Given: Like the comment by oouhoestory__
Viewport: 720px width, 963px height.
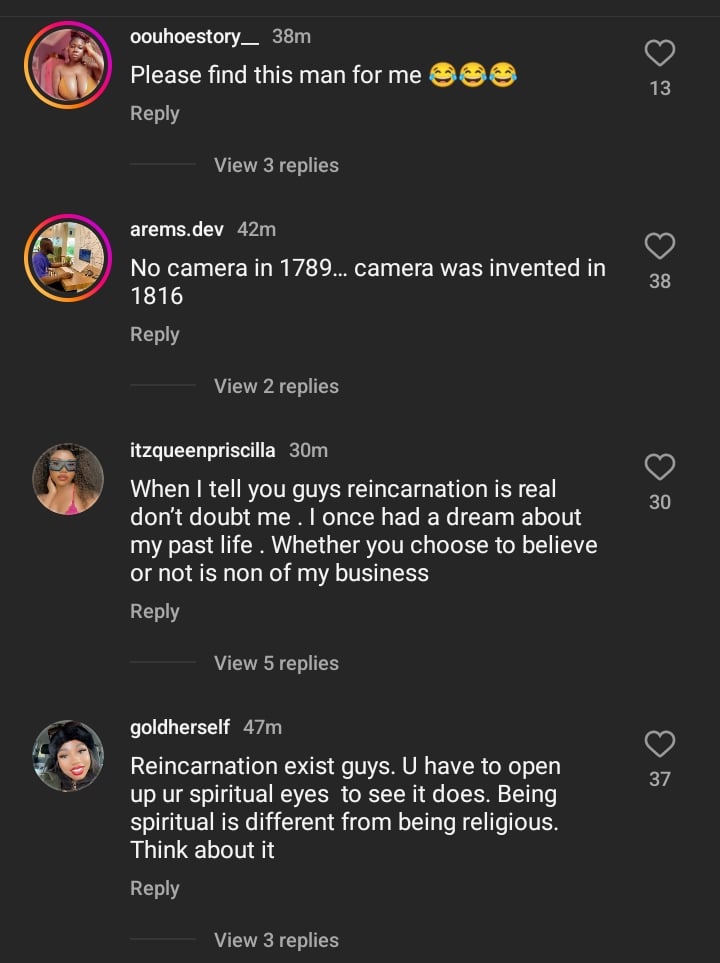Looking at the screenshot, I should (659, 53).
